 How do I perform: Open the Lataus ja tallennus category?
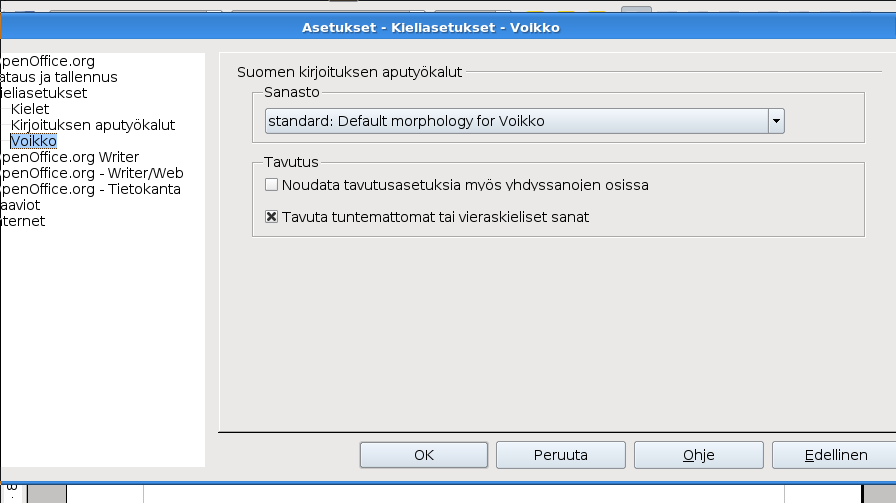point(59,77)
